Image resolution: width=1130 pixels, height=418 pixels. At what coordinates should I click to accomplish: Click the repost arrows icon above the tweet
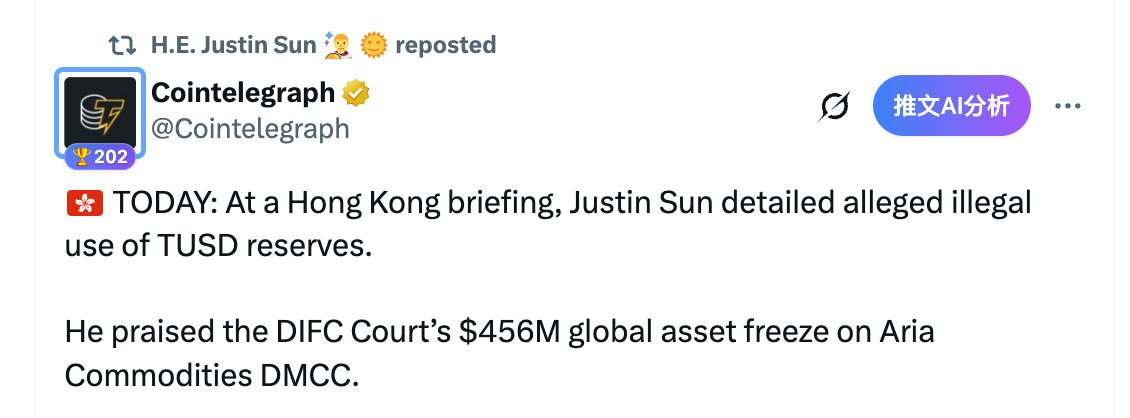coord(123,45)
